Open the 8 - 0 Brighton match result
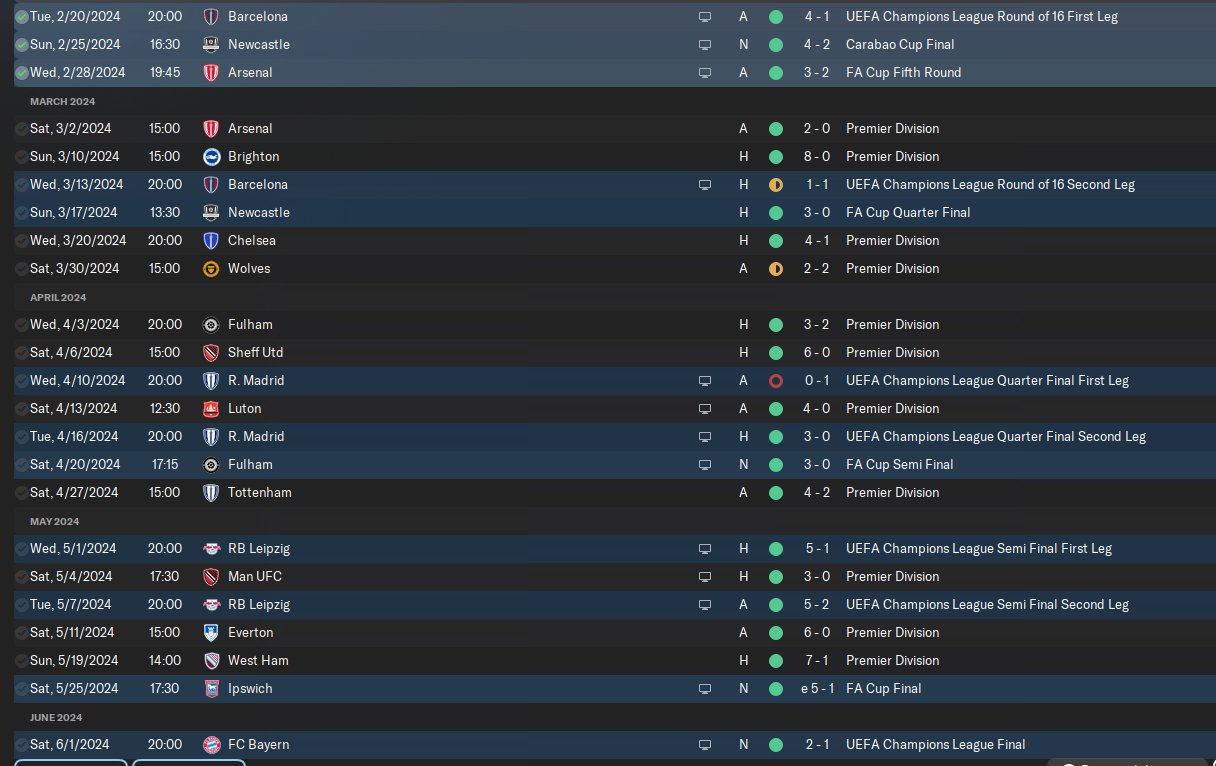Image resolution: width=1216 pixels, height=766 pixels. [x=818, y=156]
